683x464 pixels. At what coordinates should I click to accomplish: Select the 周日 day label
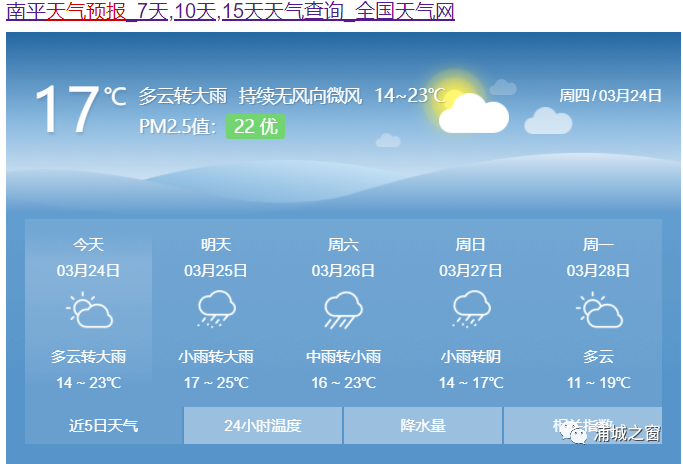pyautogui.click(x=470, y=244)
